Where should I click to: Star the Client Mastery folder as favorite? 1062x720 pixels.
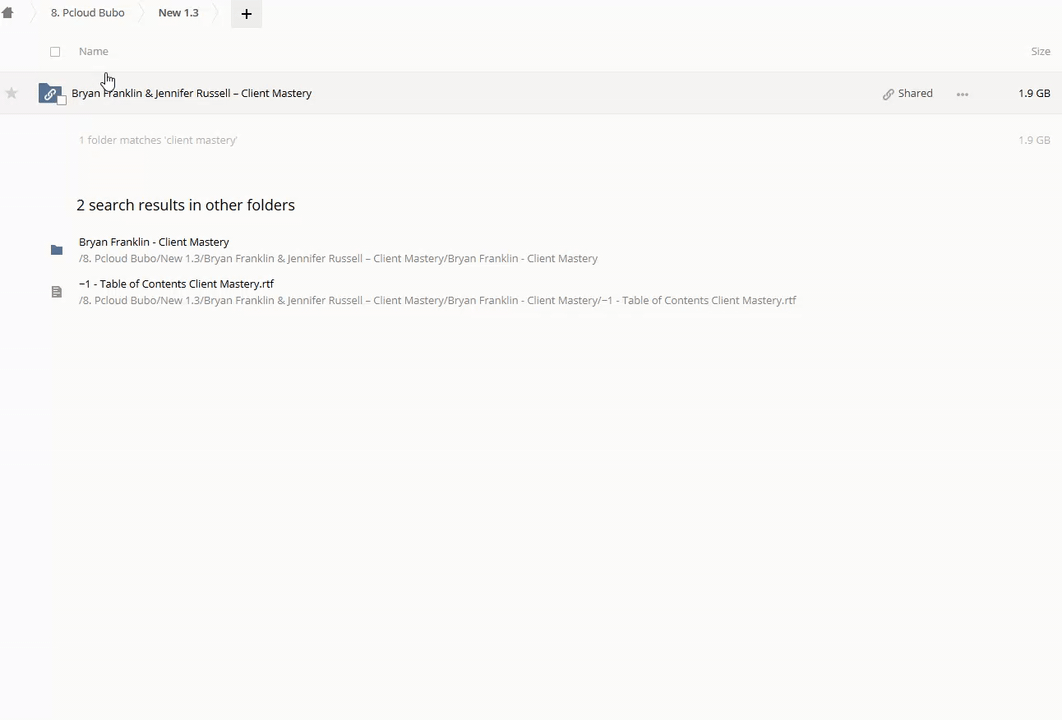coord(12,93)
